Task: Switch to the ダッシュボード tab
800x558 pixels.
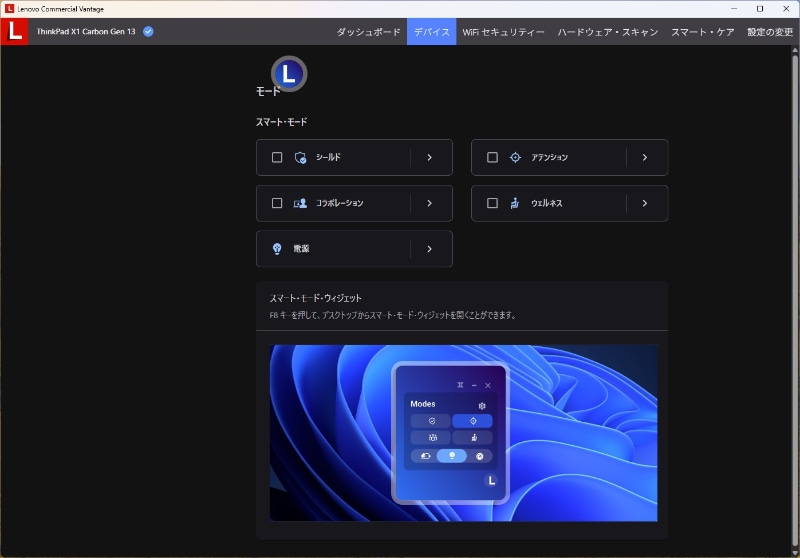Action: [x=368, y=32]
